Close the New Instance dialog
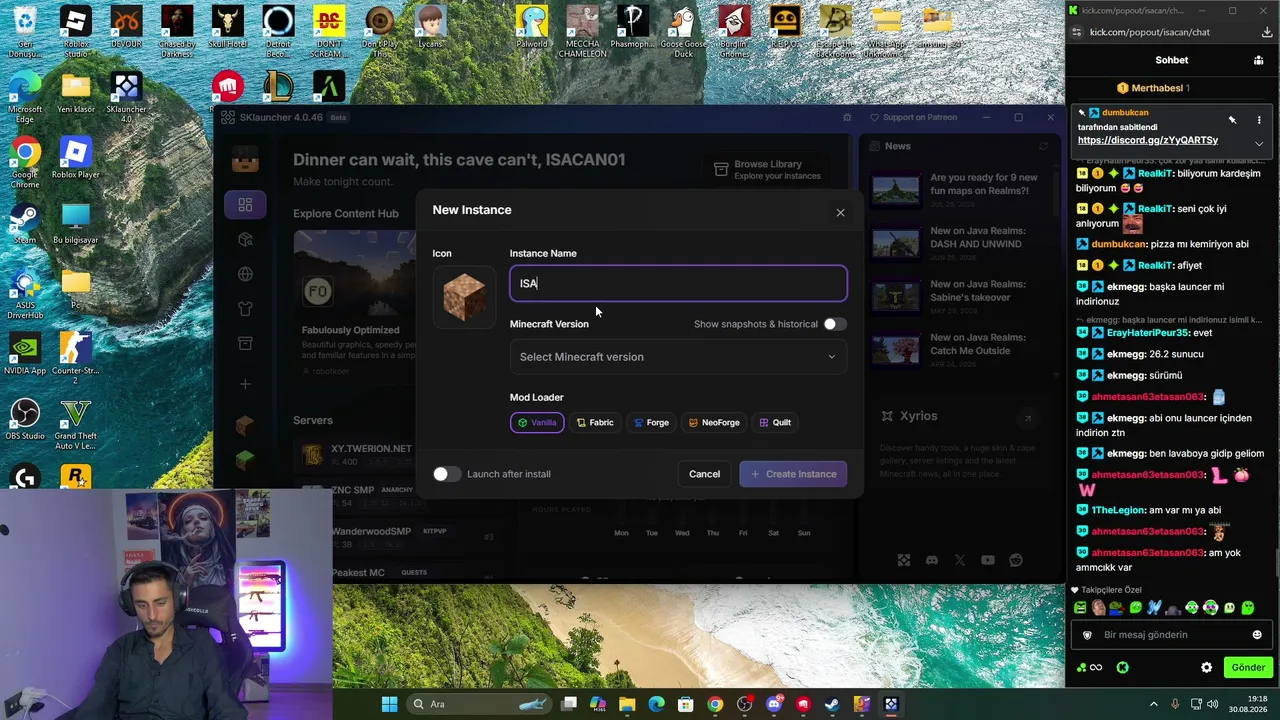 (840, 212)
